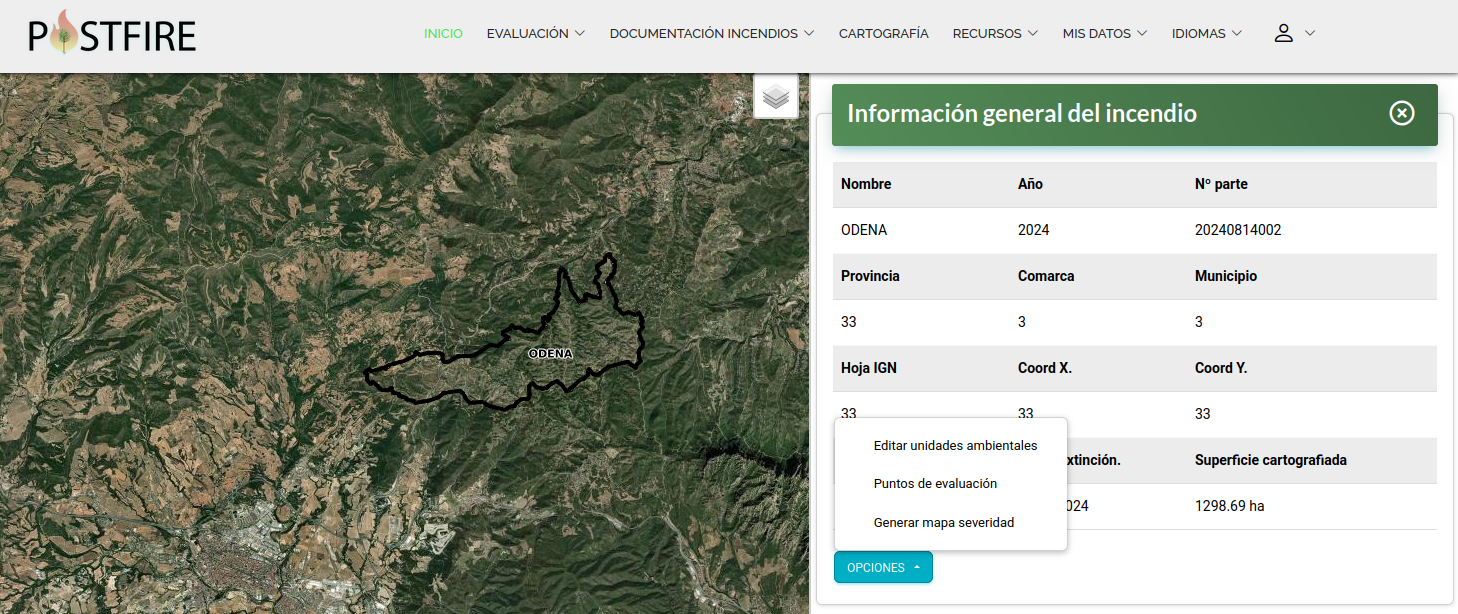
Task: Open the user account icon menu
Action: pos(1293,33)
